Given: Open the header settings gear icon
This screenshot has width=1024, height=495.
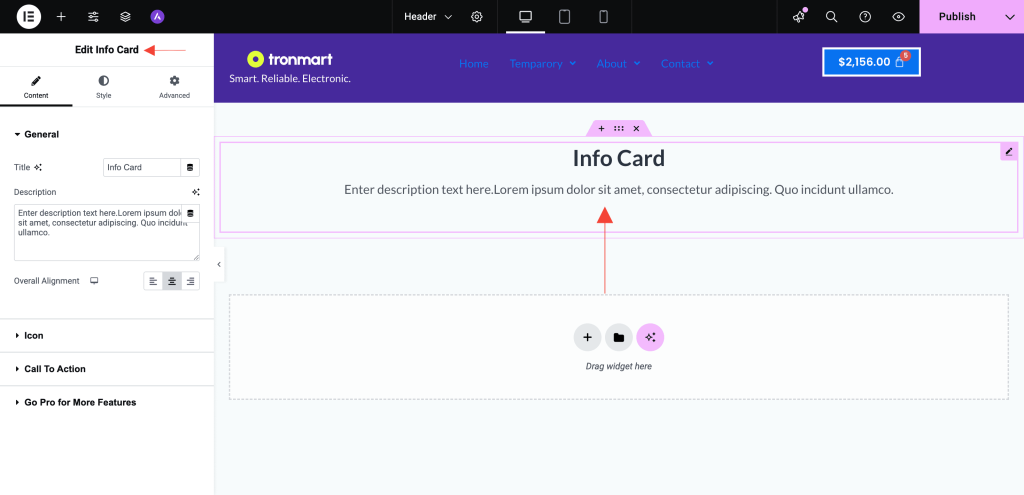Looking at the screenshot, I should click(477, 17).
